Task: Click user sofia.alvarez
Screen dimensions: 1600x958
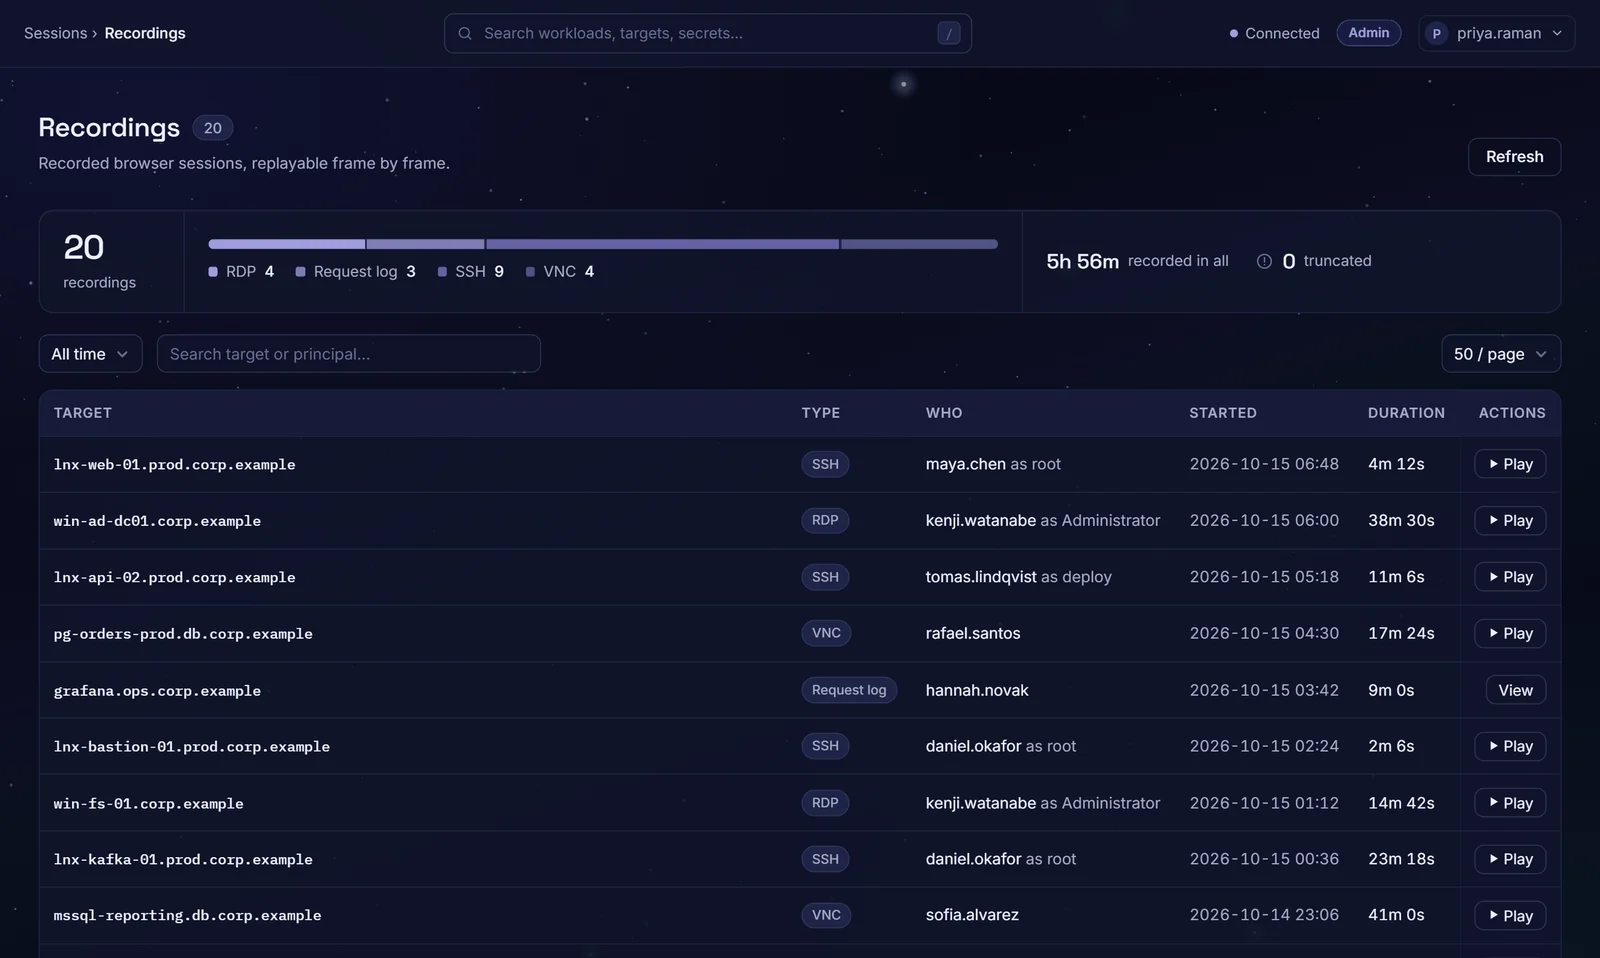Action: [972, 915]
